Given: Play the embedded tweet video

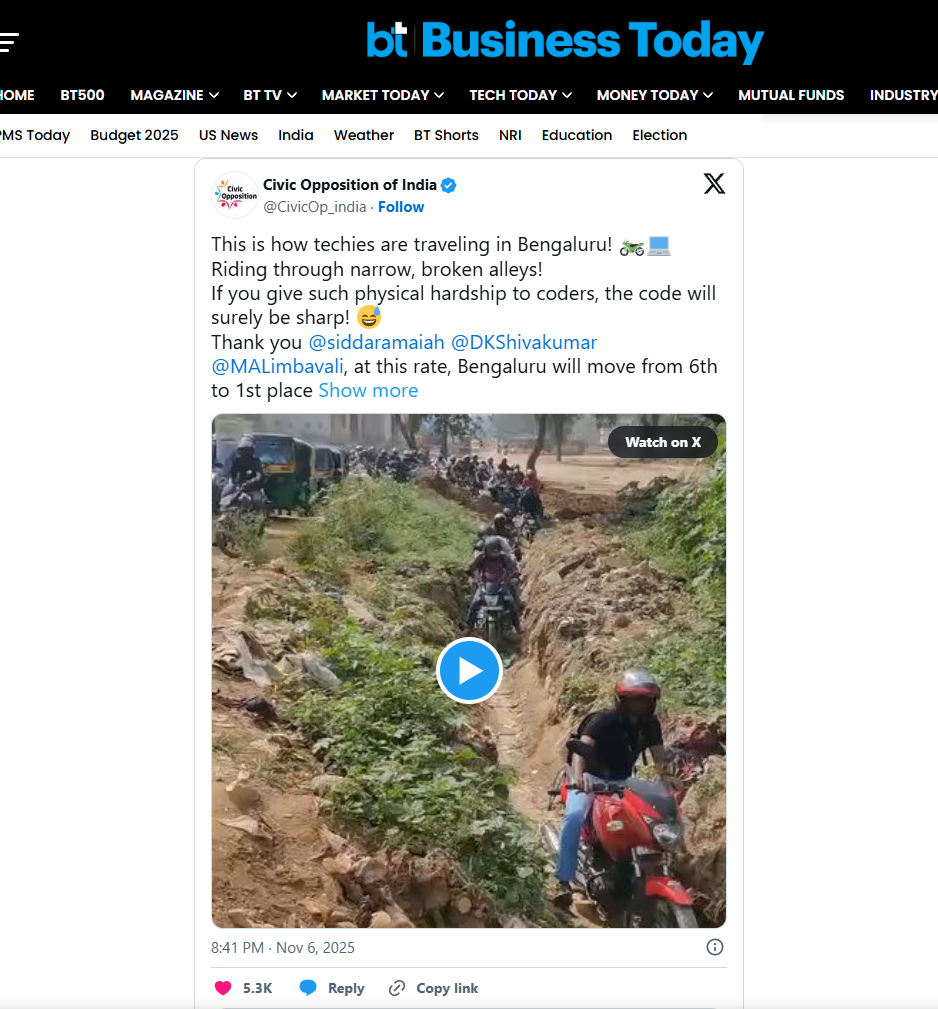Looking at the screenshot, I should [469, 671].
